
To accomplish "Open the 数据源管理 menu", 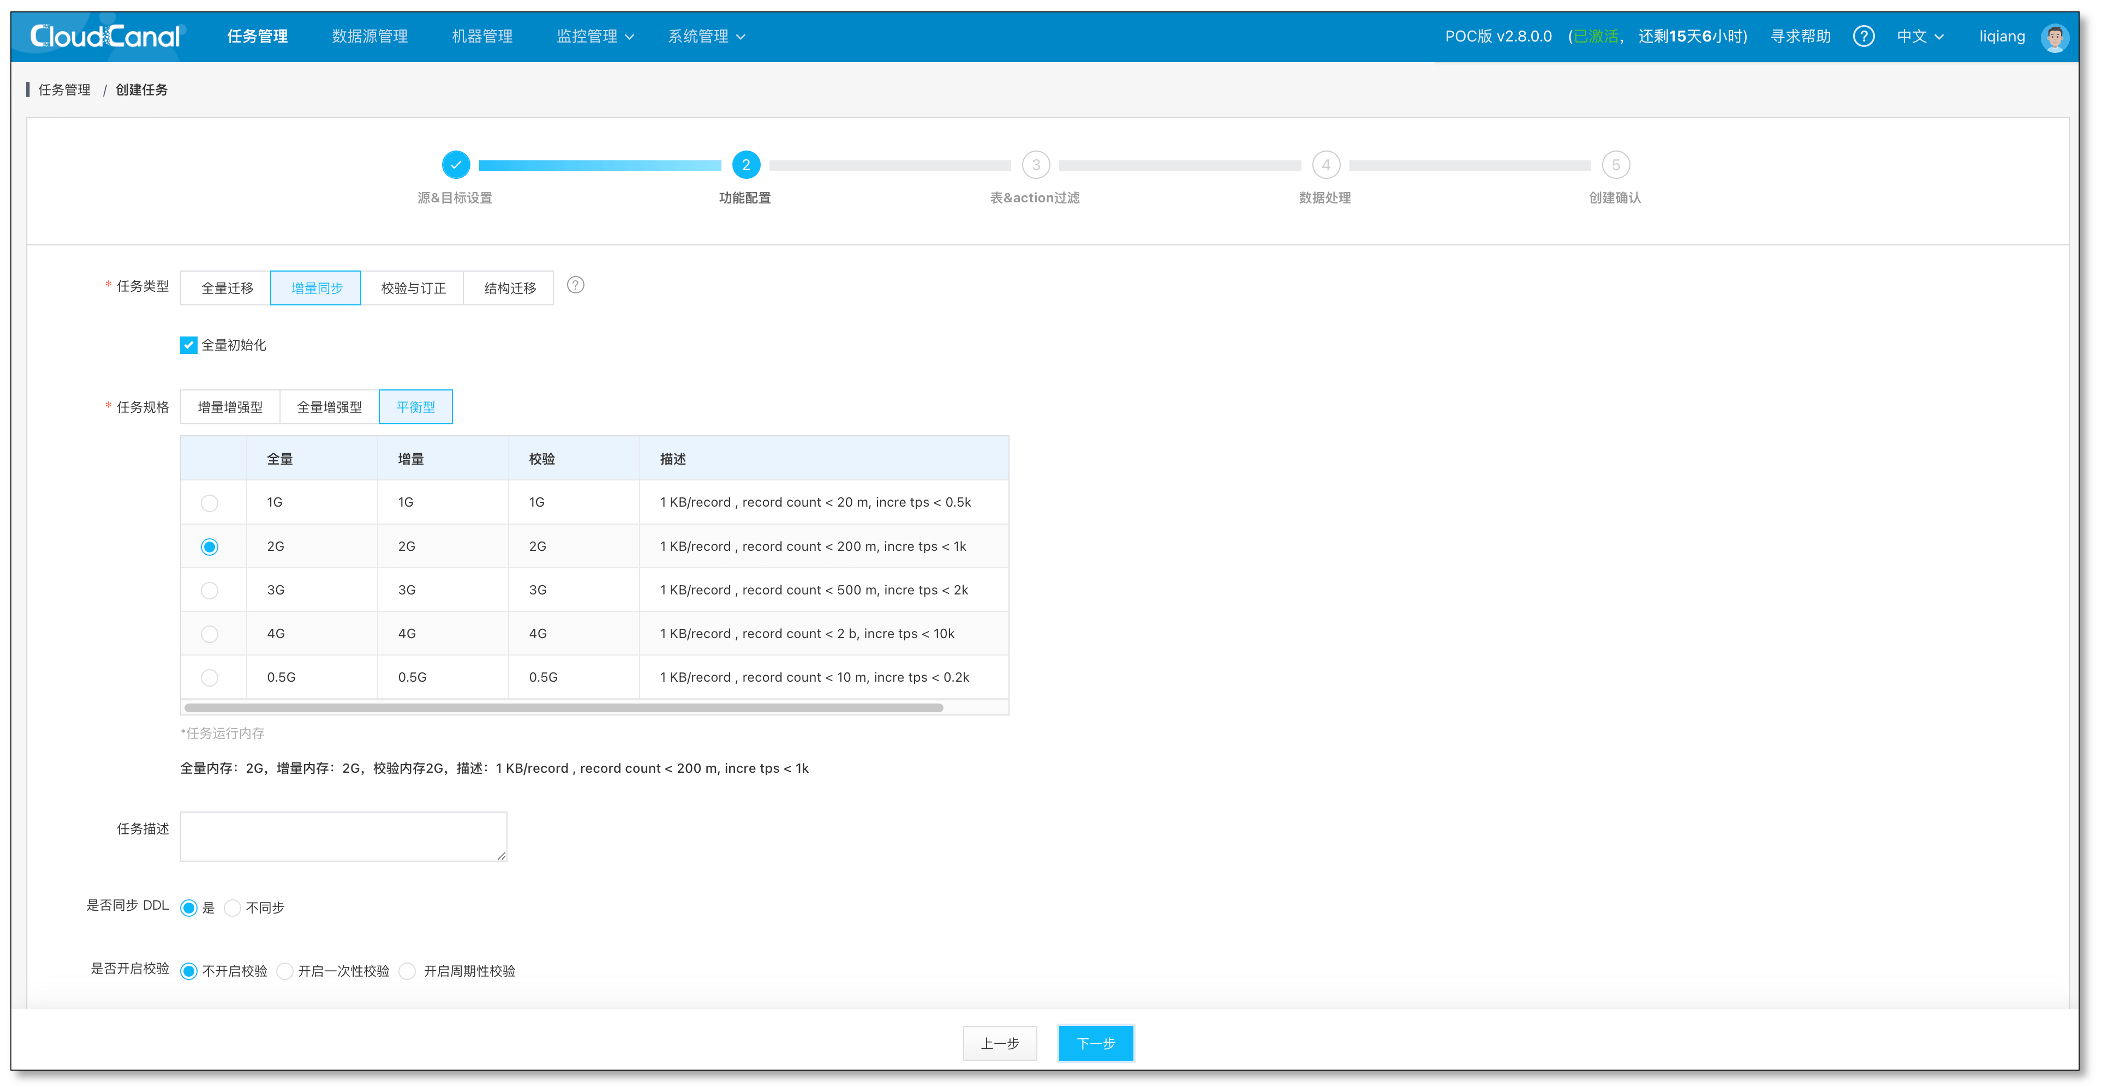I will [x=369, y=36].
